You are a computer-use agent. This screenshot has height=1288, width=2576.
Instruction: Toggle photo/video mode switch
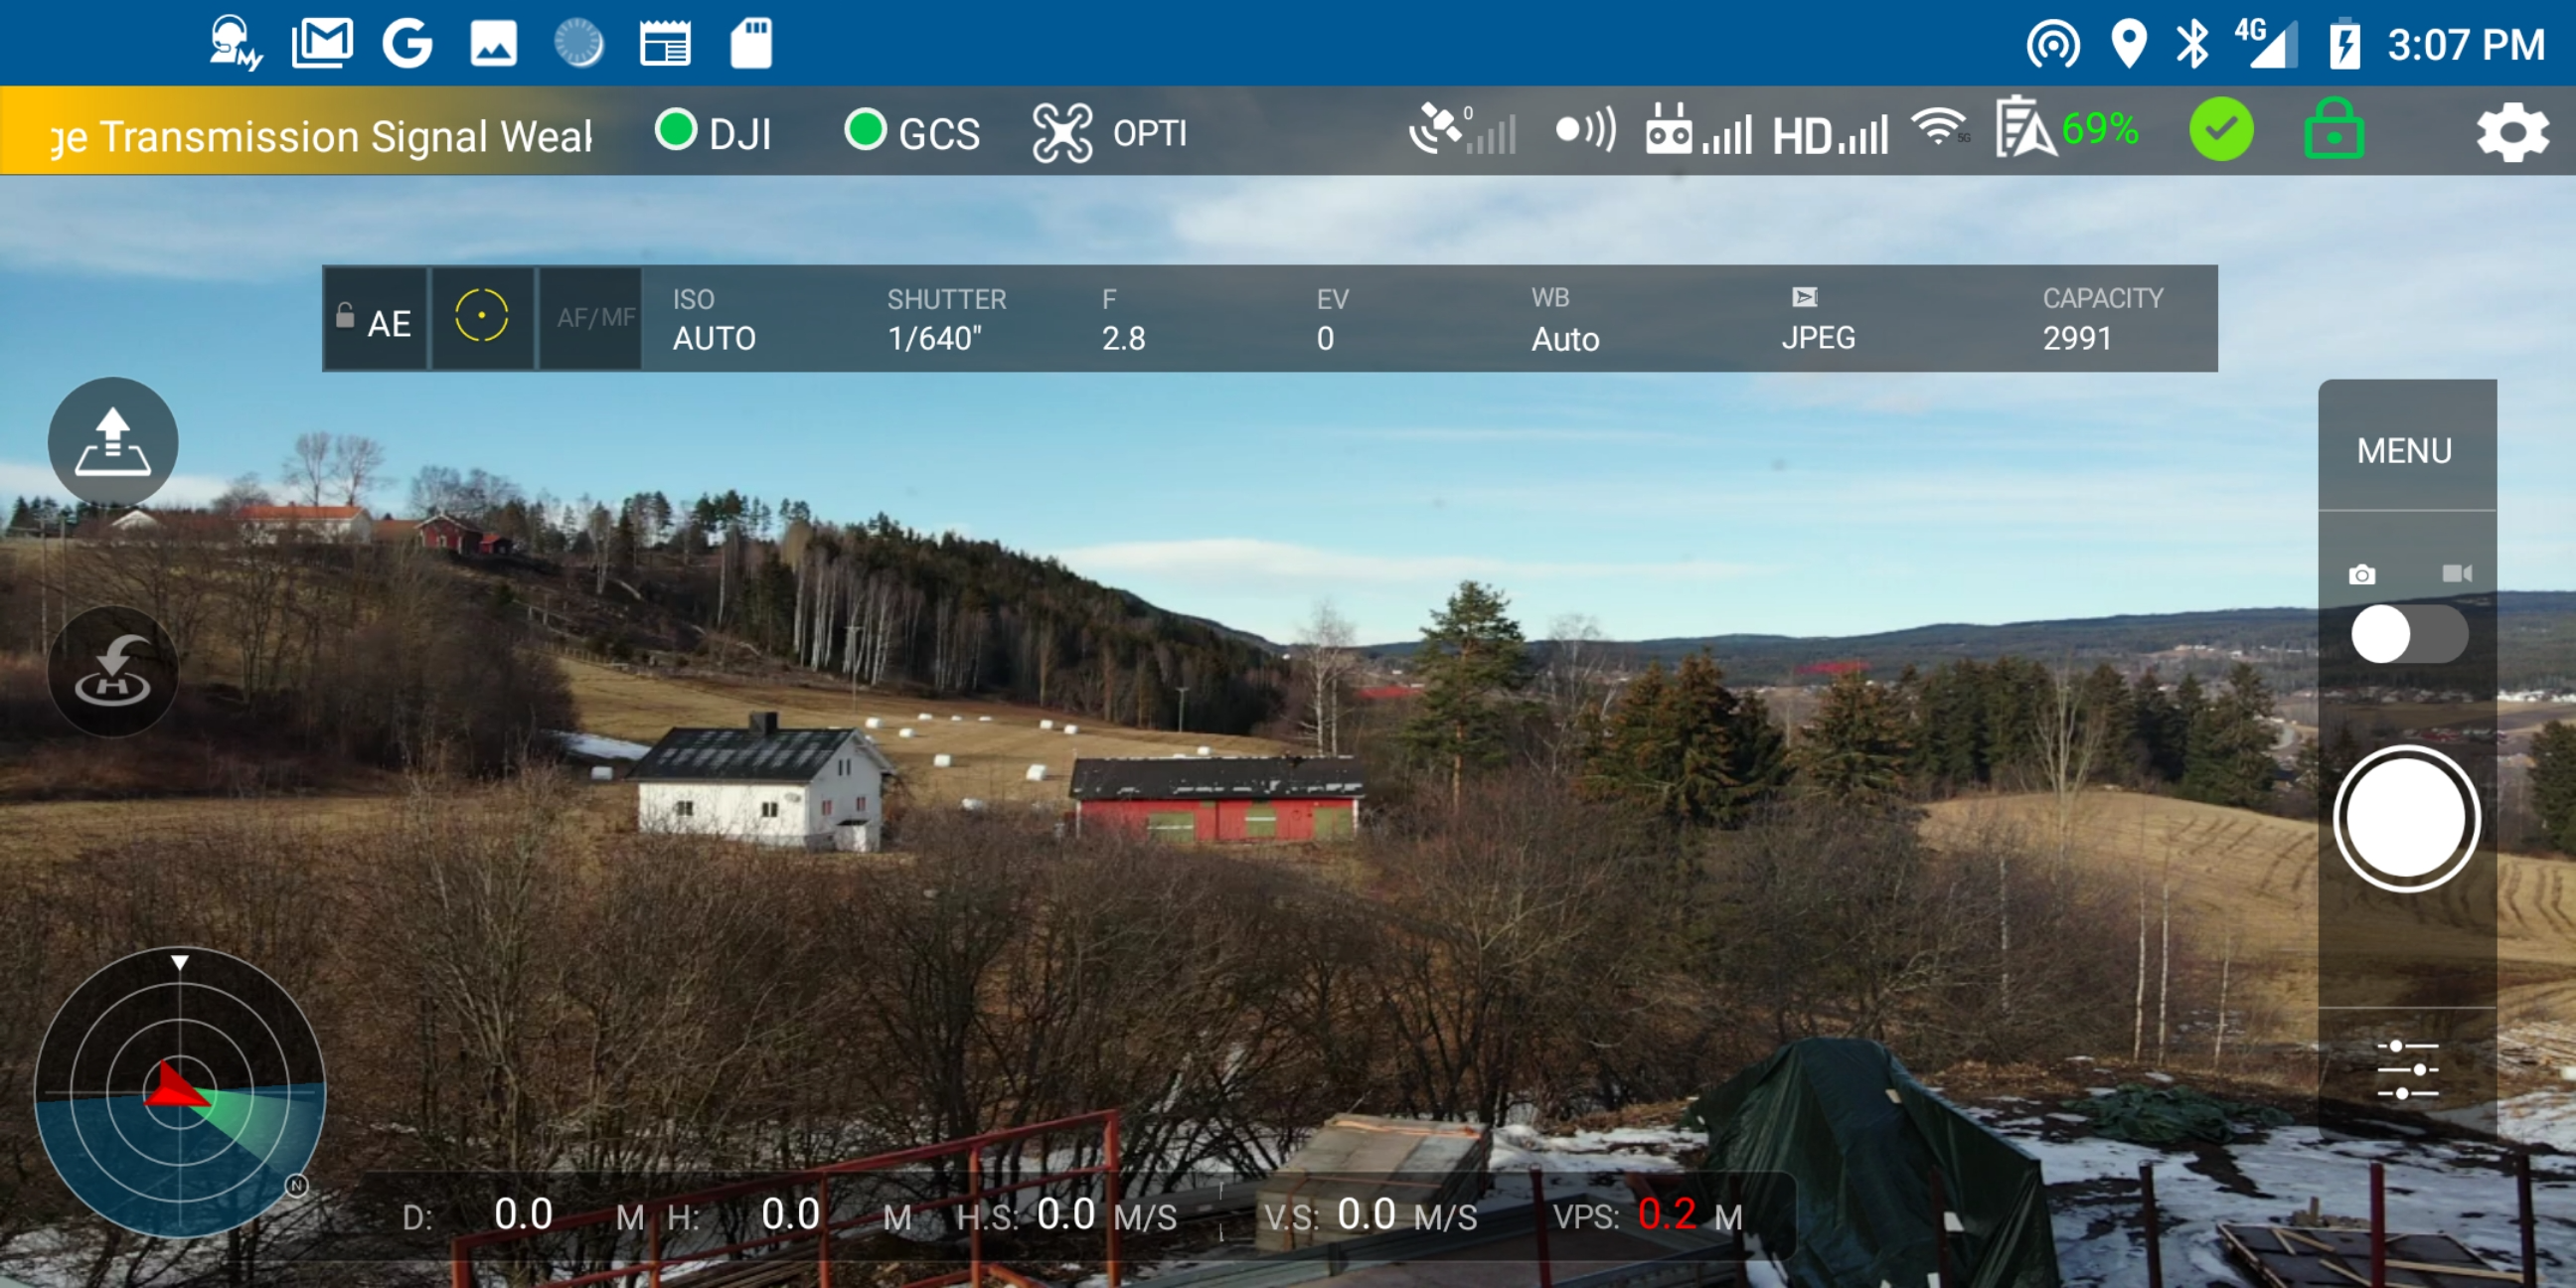click(x=2407, y=634)
